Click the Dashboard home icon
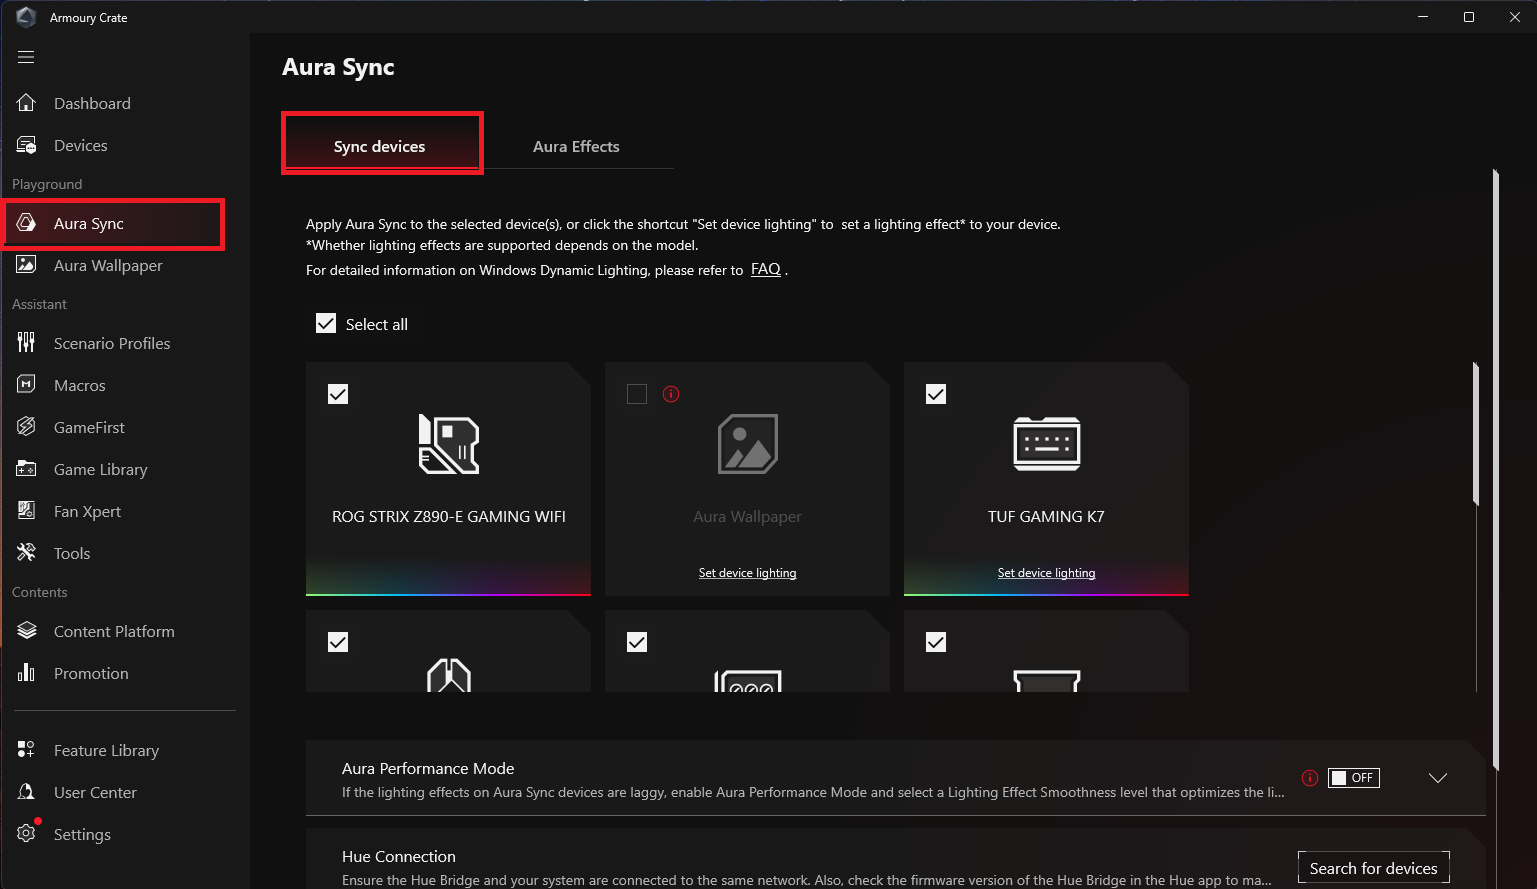1537x889 pixels. [x=27, y=103]
